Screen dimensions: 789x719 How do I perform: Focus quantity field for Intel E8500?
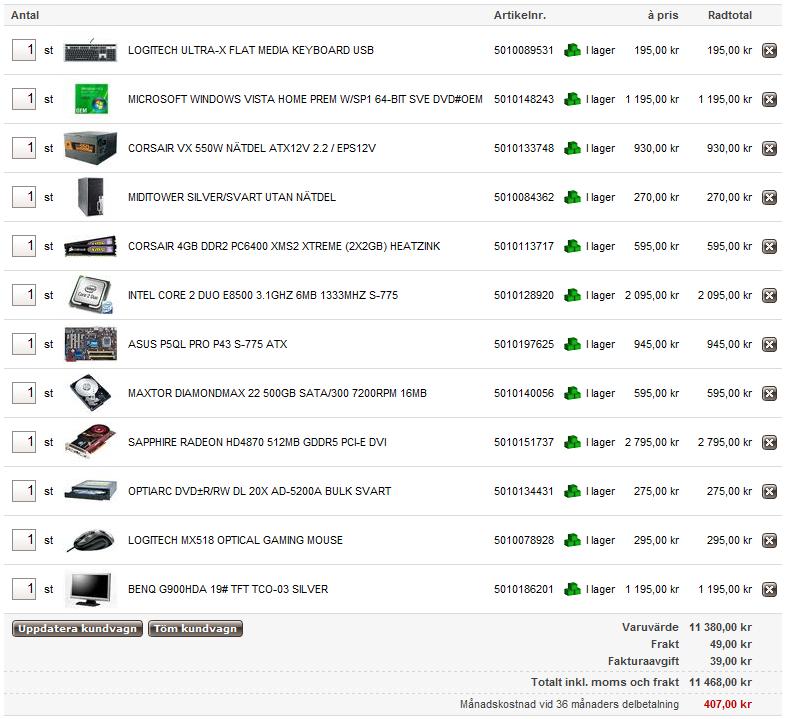point(24,295)
